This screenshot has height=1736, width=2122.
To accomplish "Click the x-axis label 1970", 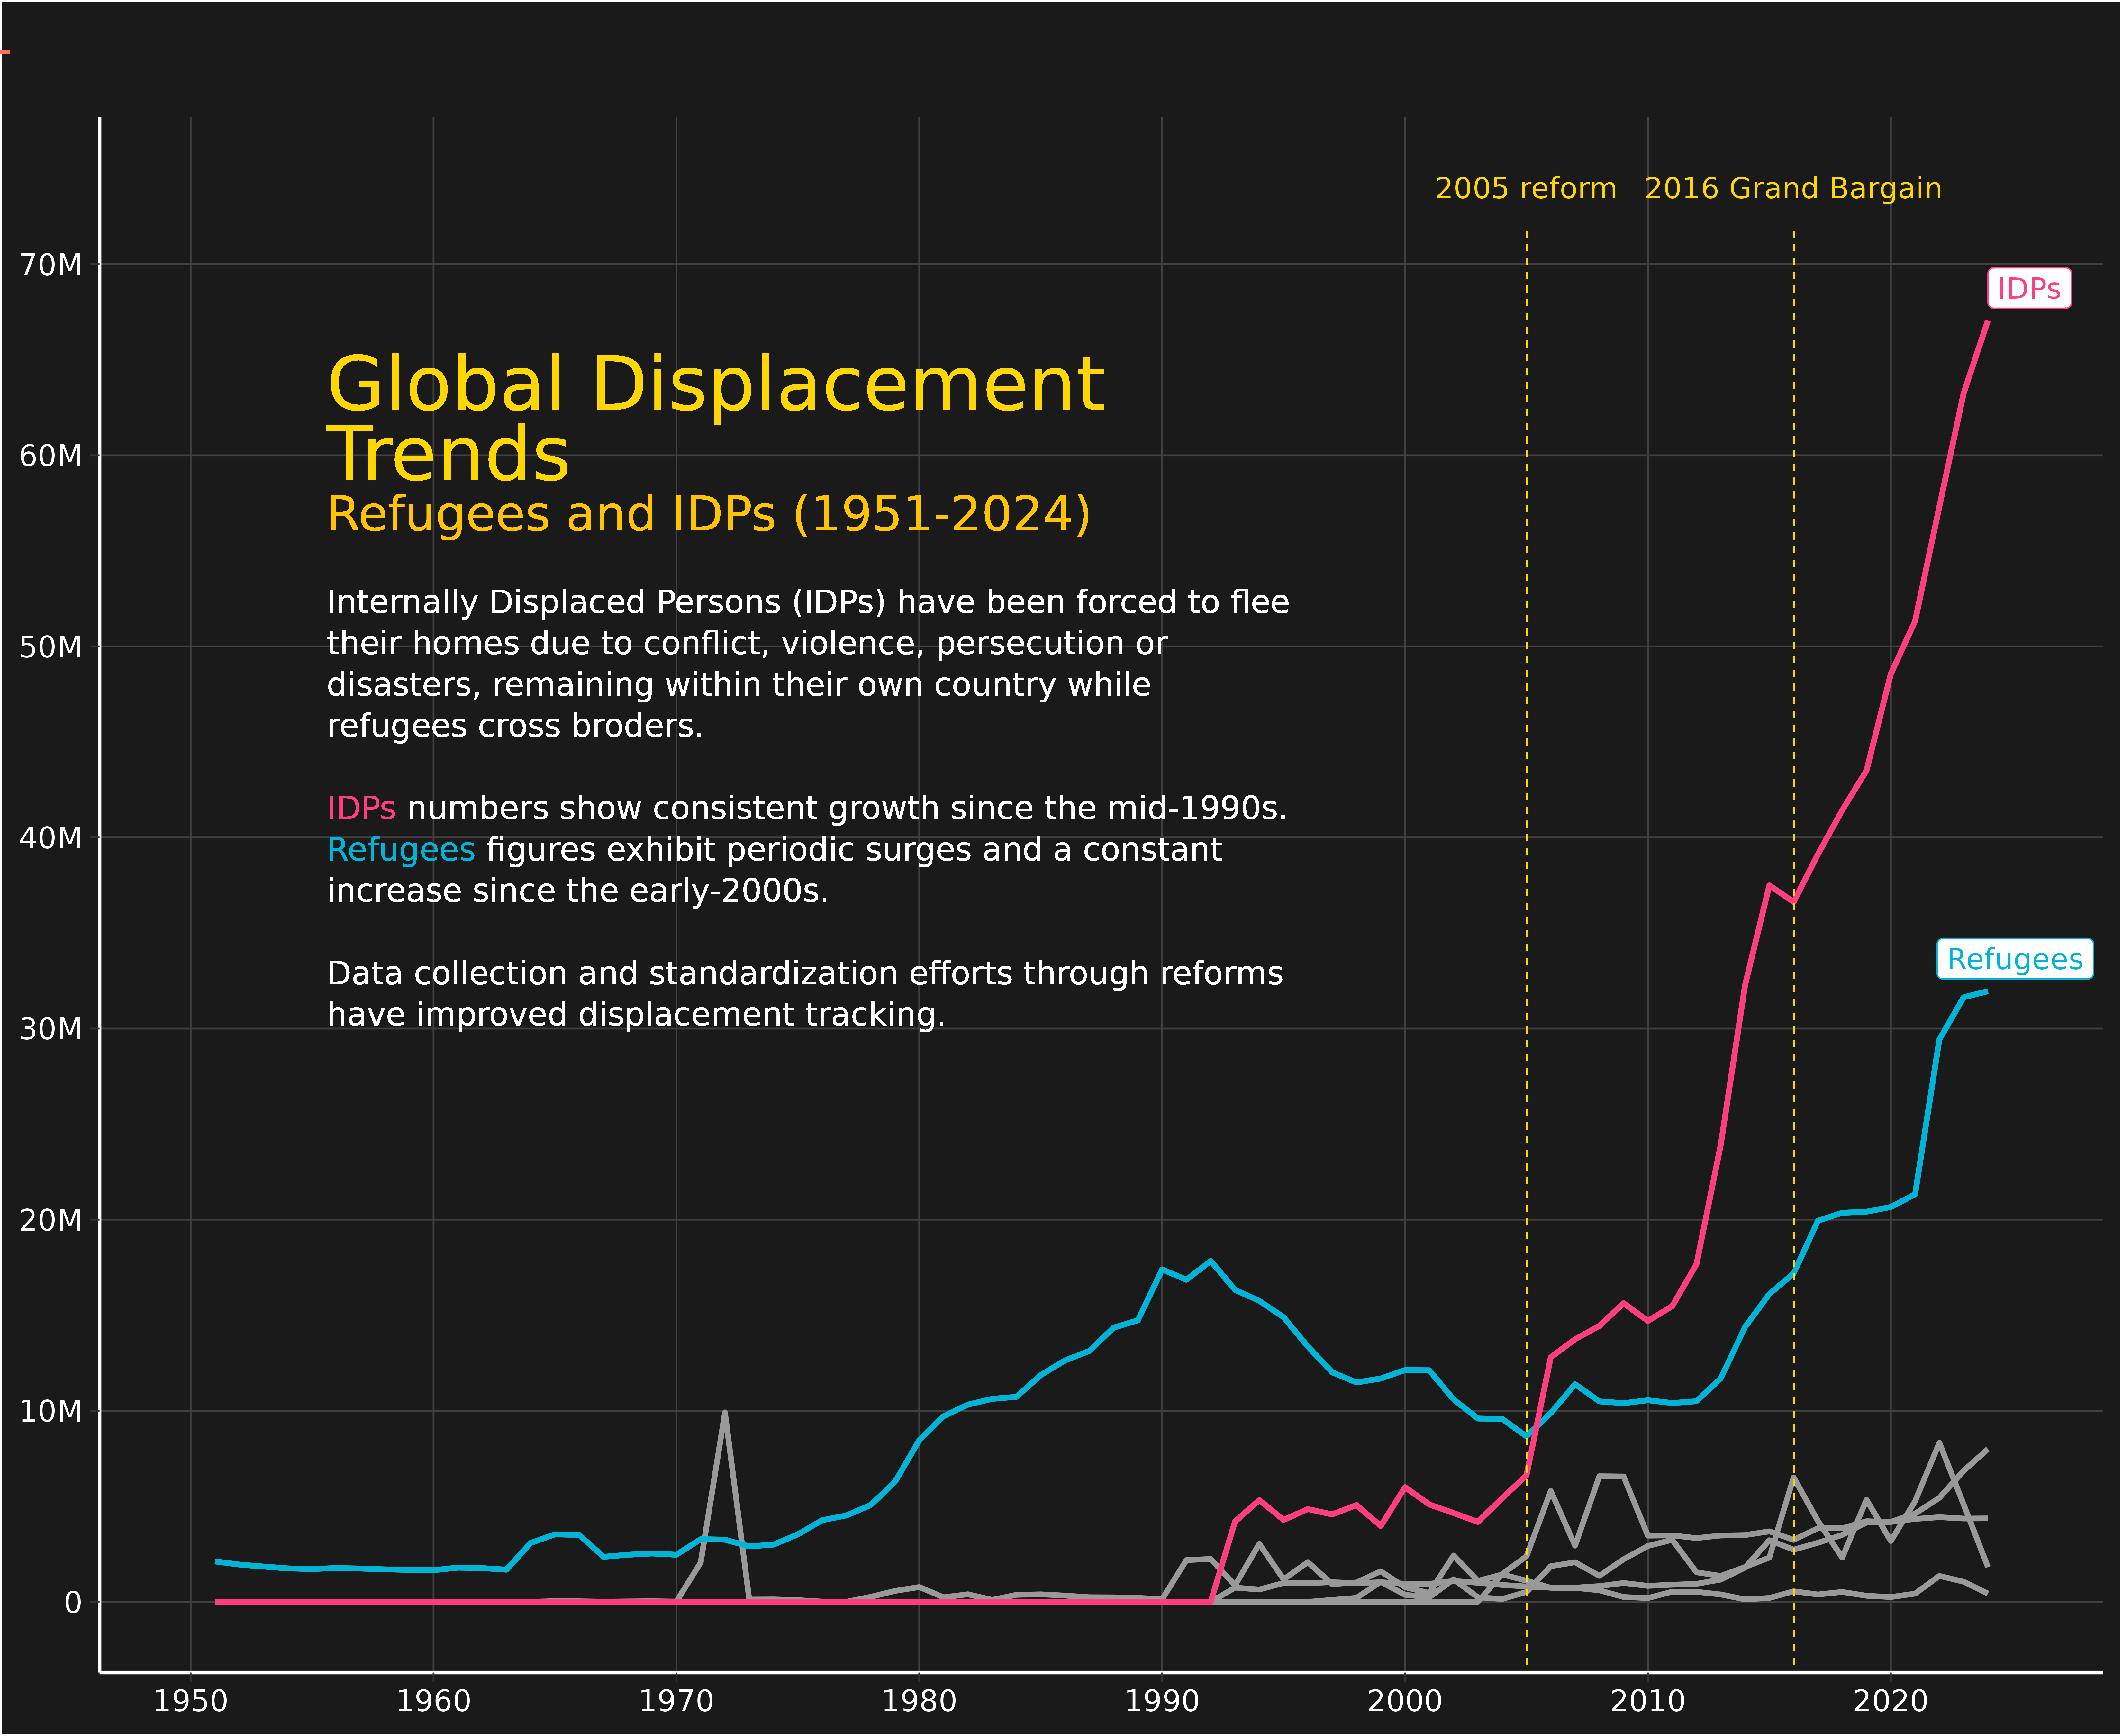I will 676,1701.
